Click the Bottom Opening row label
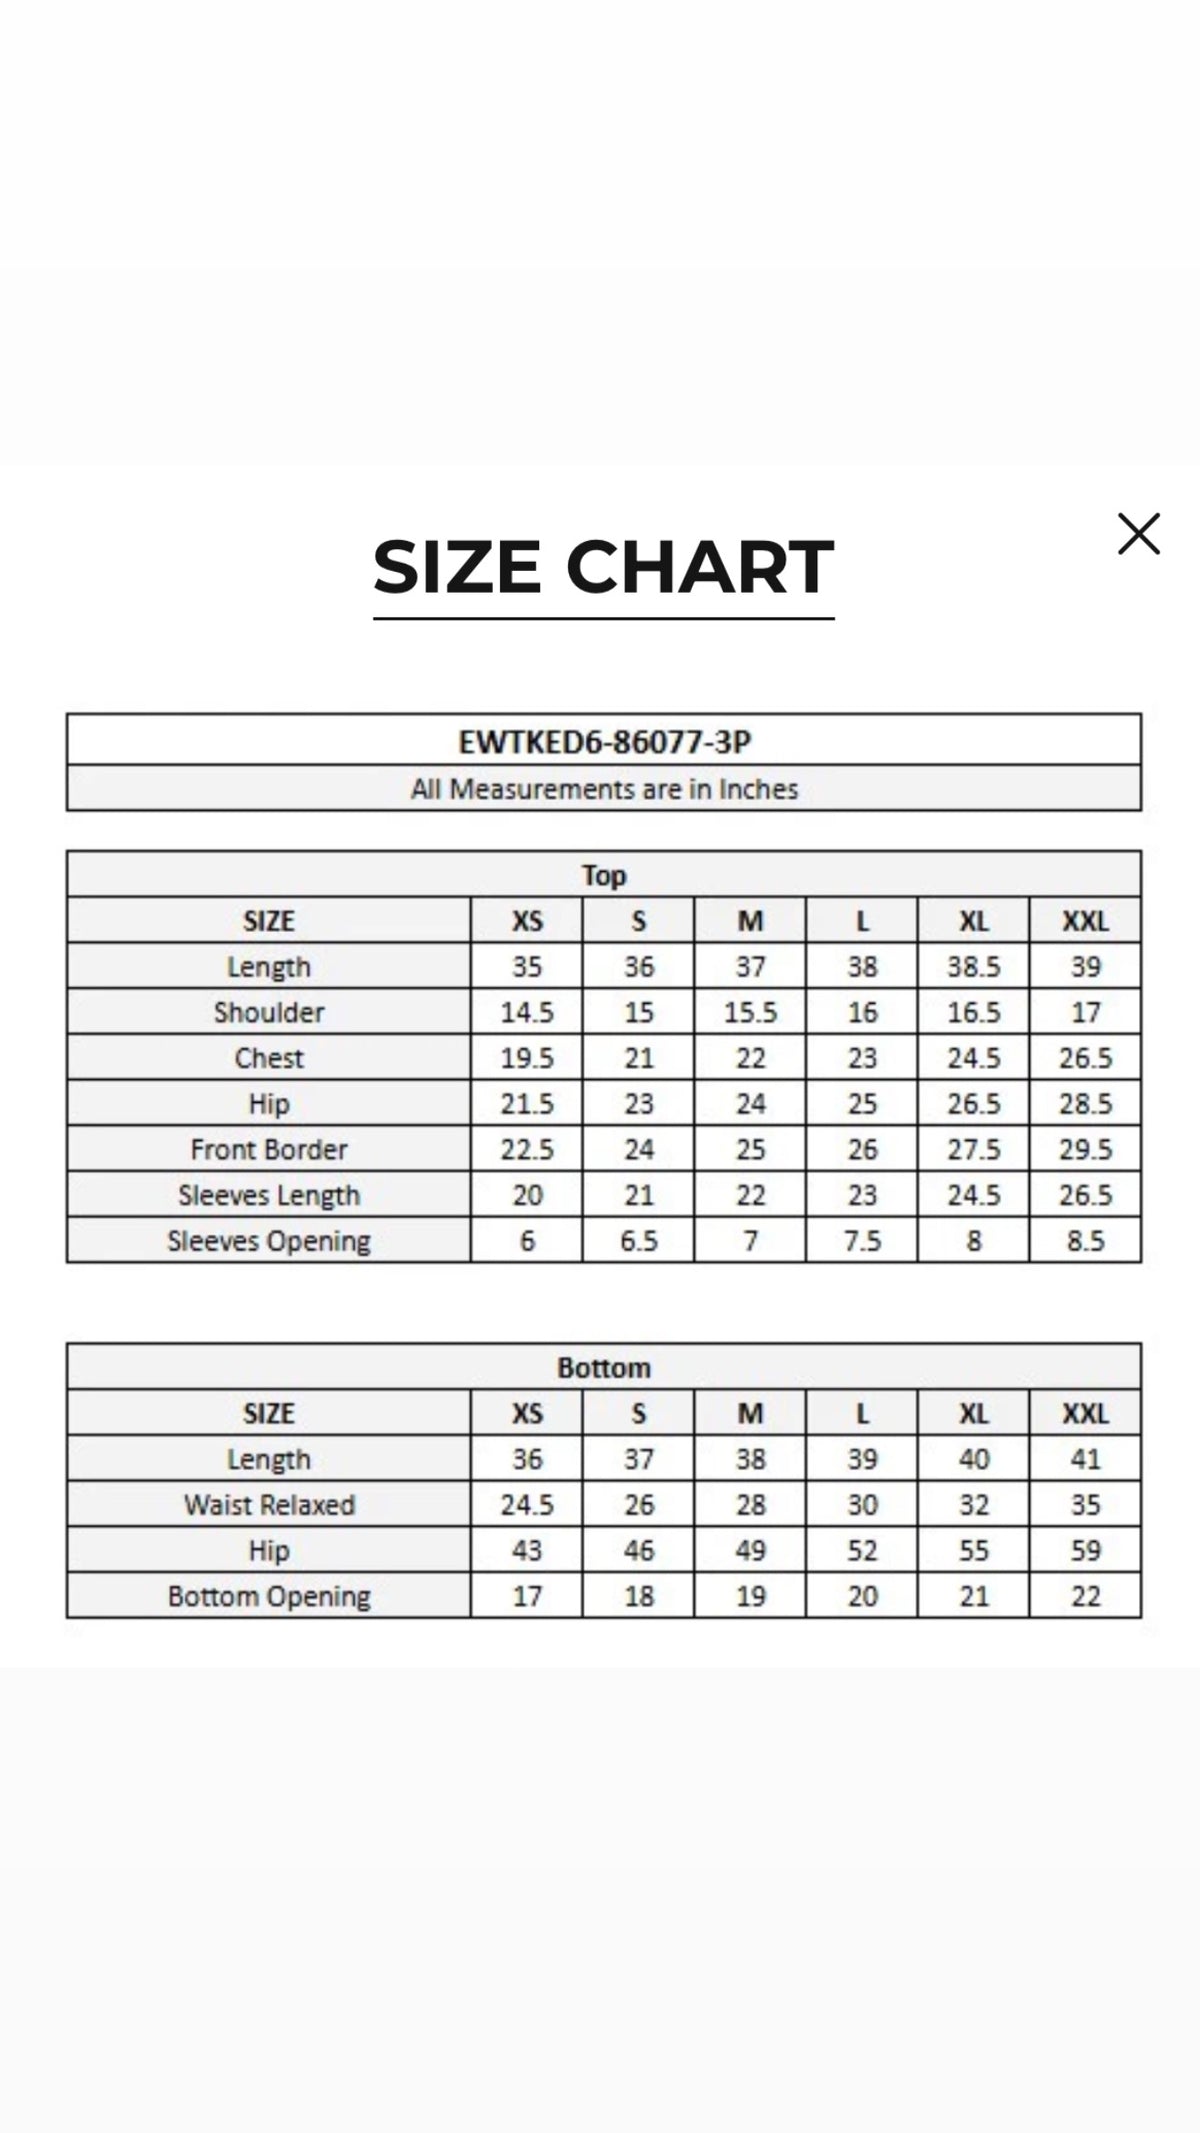1200x2133 pixels. (269, 1596)
